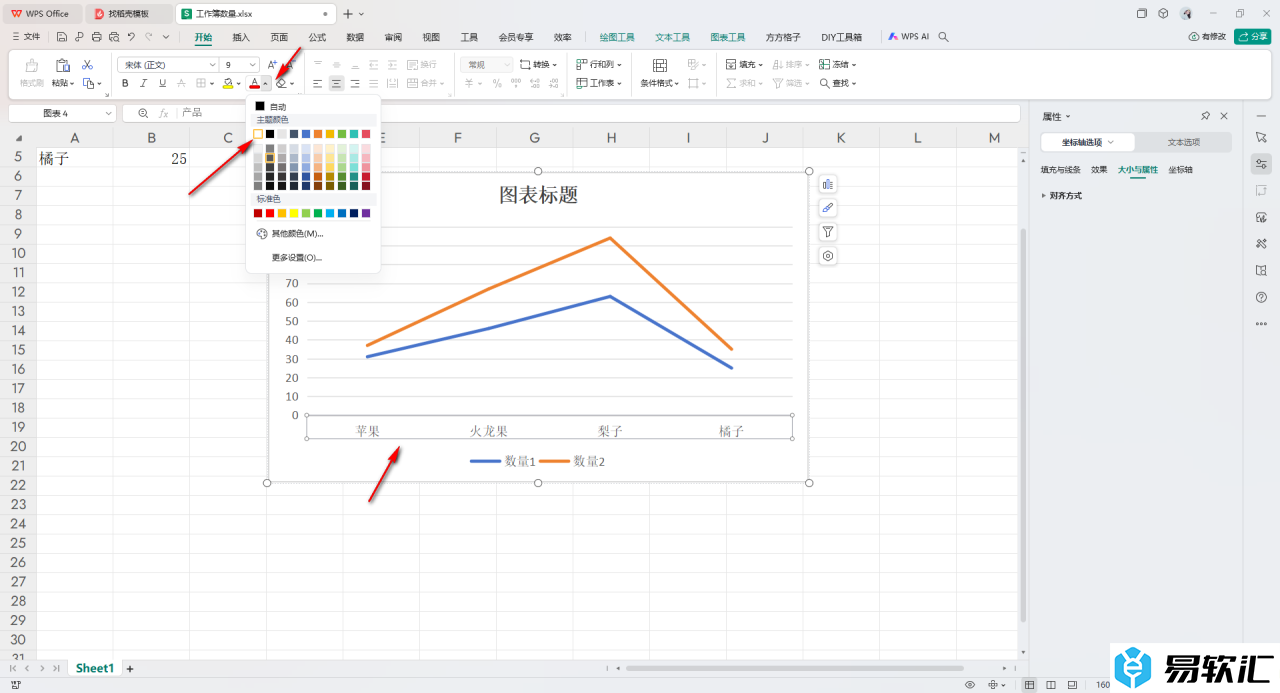Click the 分享 share button

(1253, 36)
